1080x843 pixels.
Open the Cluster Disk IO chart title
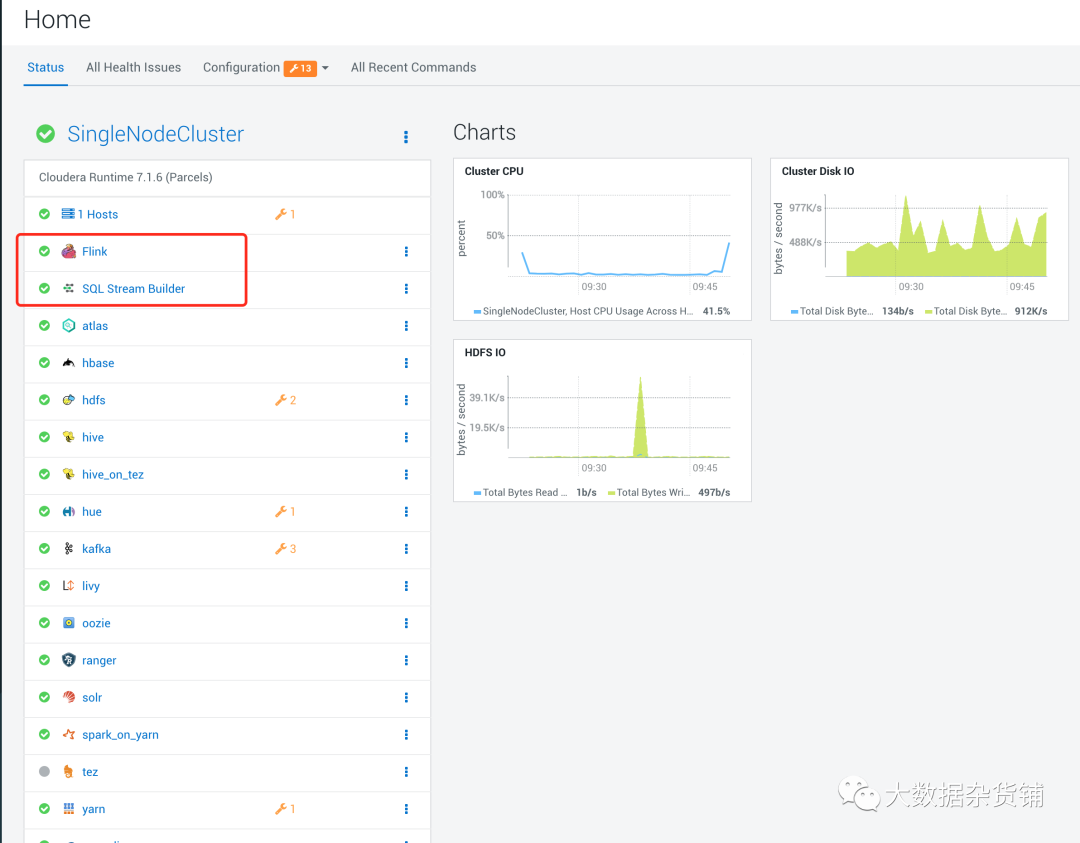tap(818, 171)
